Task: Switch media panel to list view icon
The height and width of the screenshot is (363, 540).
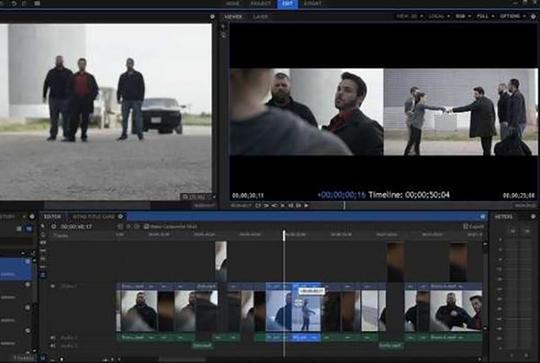Action: click(x=19, y=228)
